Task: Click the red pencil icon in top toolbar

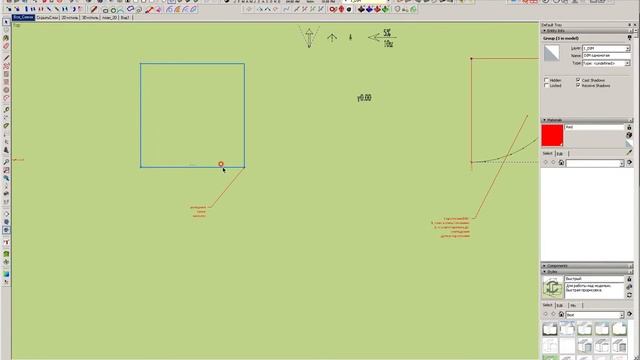Action: point(94,9)
